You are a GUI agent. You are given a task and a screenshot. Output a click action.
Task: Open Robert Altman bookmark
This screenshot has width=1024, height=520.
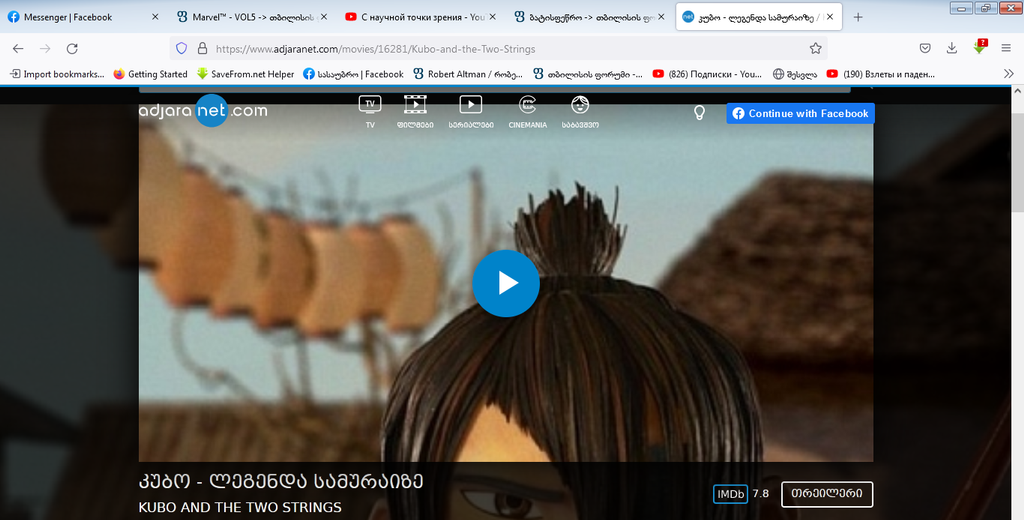click(468, 74)
